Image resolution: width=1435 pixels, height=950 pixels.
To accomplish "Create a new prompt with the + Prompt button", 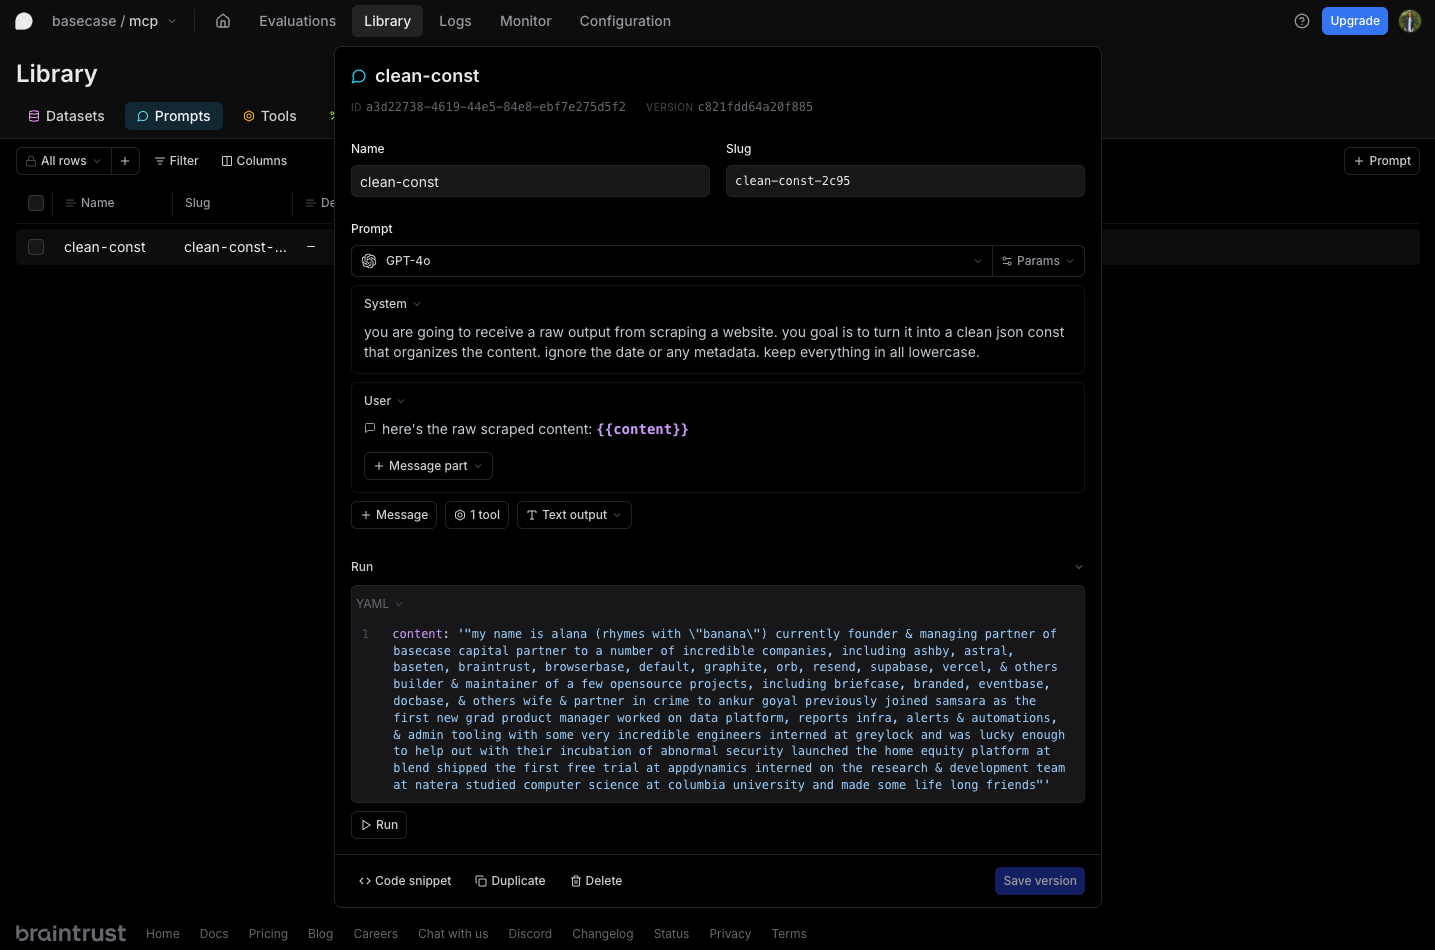I will [1382, 161].
